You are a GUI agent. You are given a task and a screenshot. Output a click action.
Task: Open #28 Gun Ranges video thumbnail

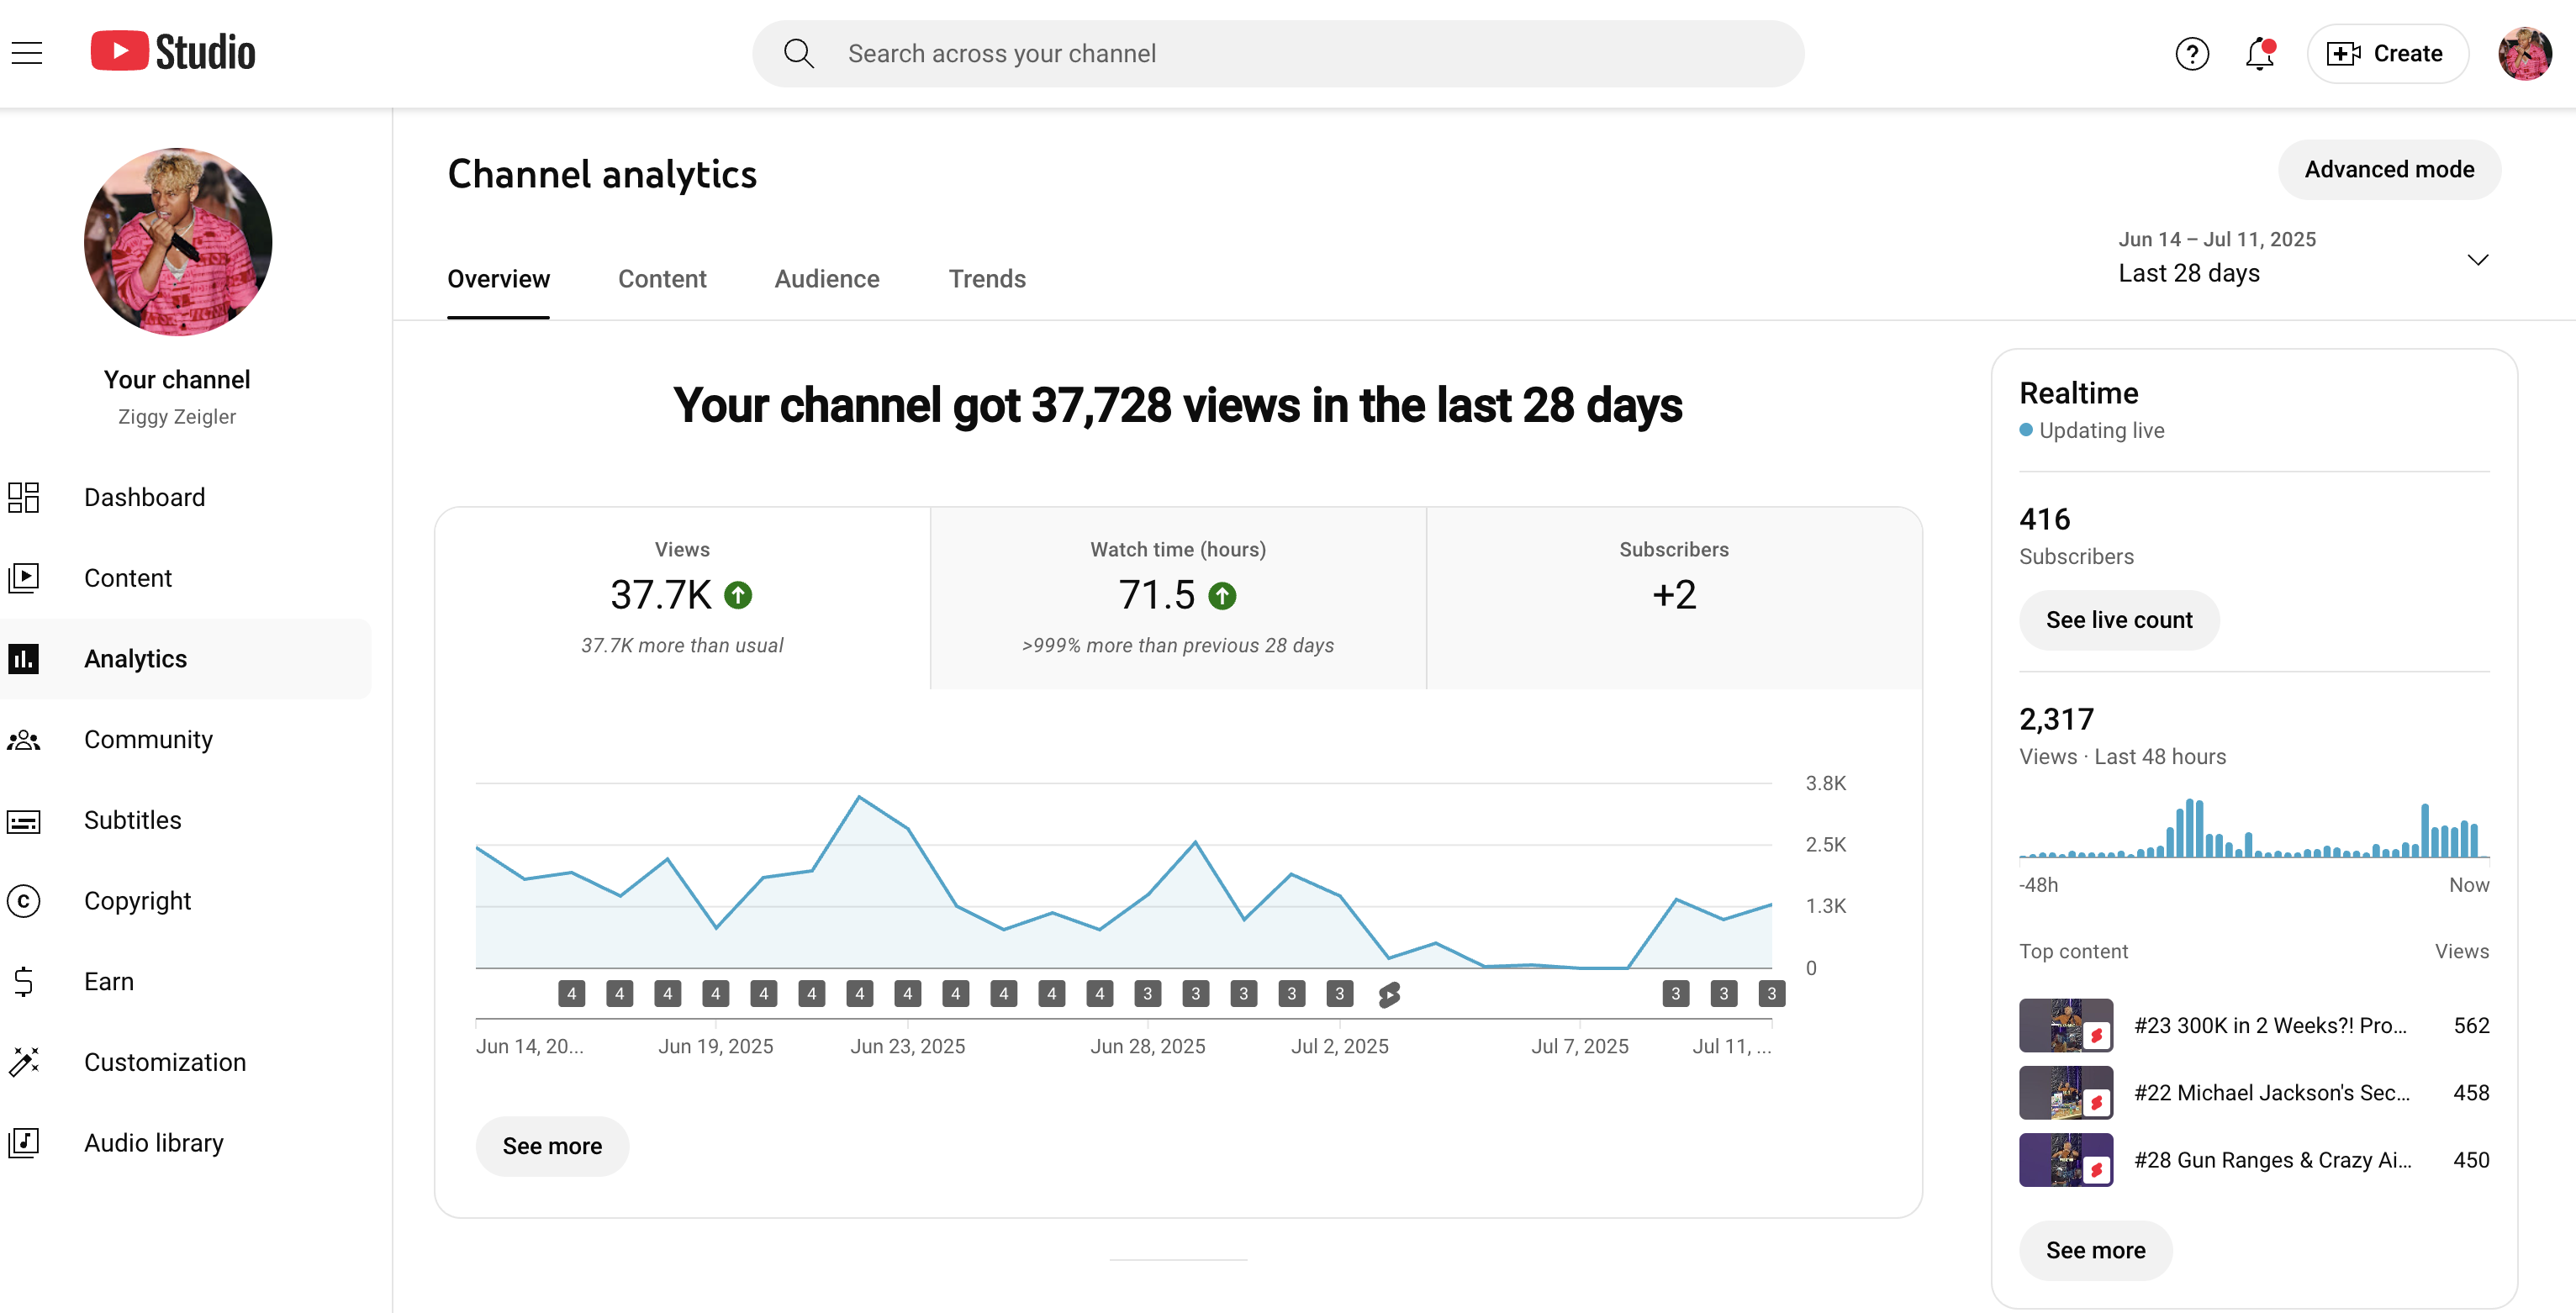click(2065, 1160)
